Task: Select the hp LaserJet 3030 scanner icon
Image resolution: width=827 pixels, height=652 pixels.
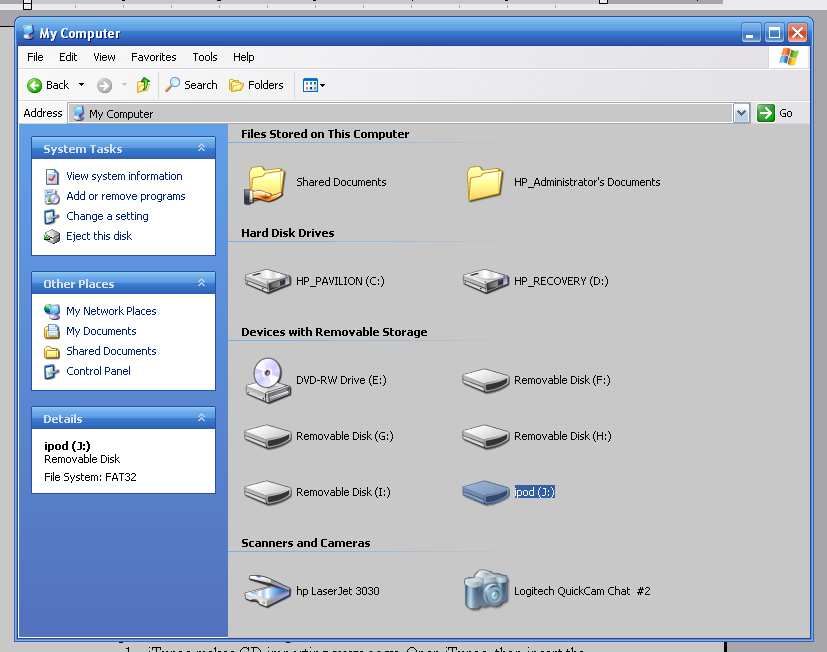Action: pyautogui.click(x=267, y=591)
